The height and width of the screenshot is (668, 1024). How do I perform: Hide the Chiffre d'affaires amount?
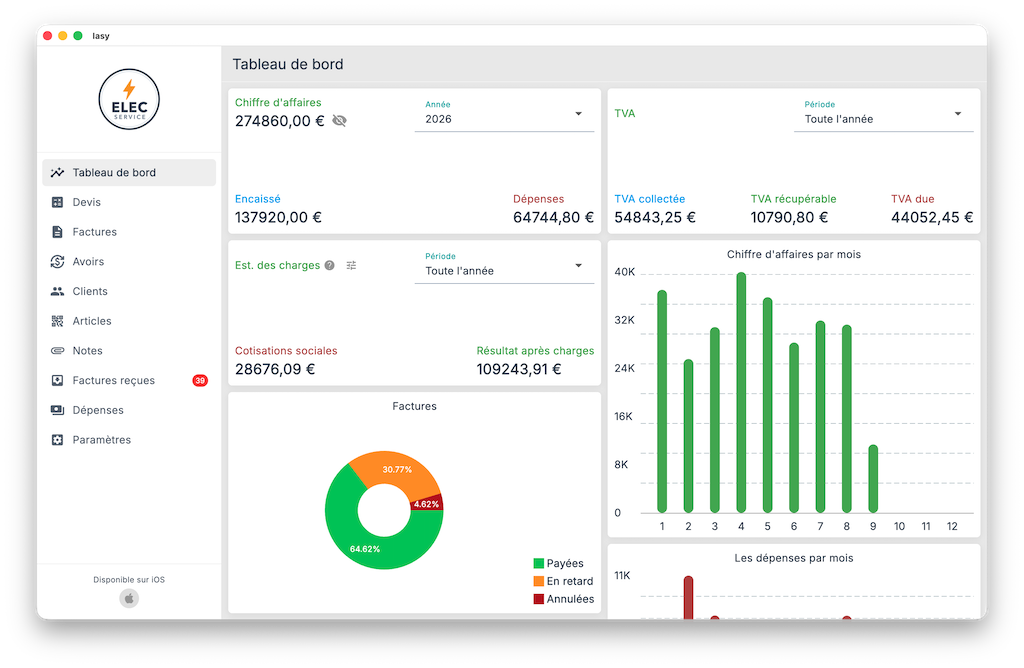click(x=340, y=121)
